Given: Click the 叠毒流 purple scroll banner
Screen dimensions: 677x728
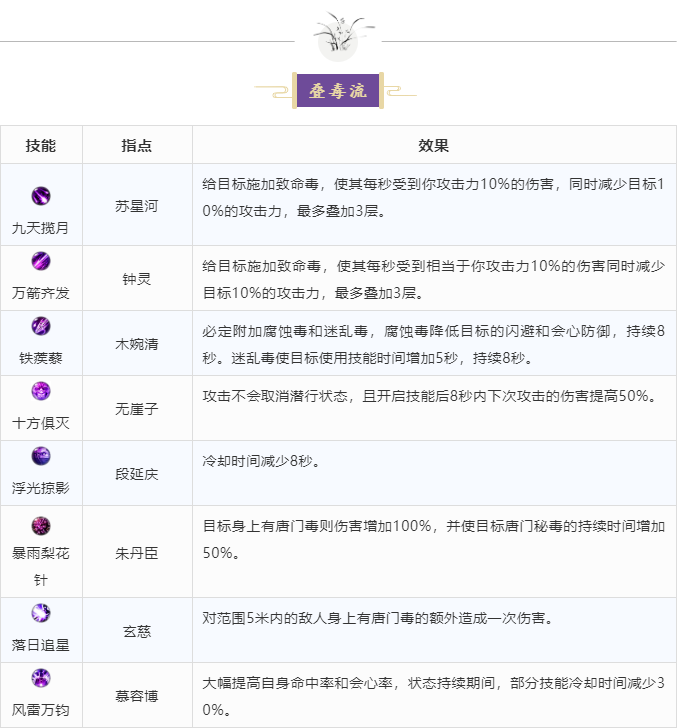Looking at the screenshot, I should pyautogui.click(x=338, y=91).
